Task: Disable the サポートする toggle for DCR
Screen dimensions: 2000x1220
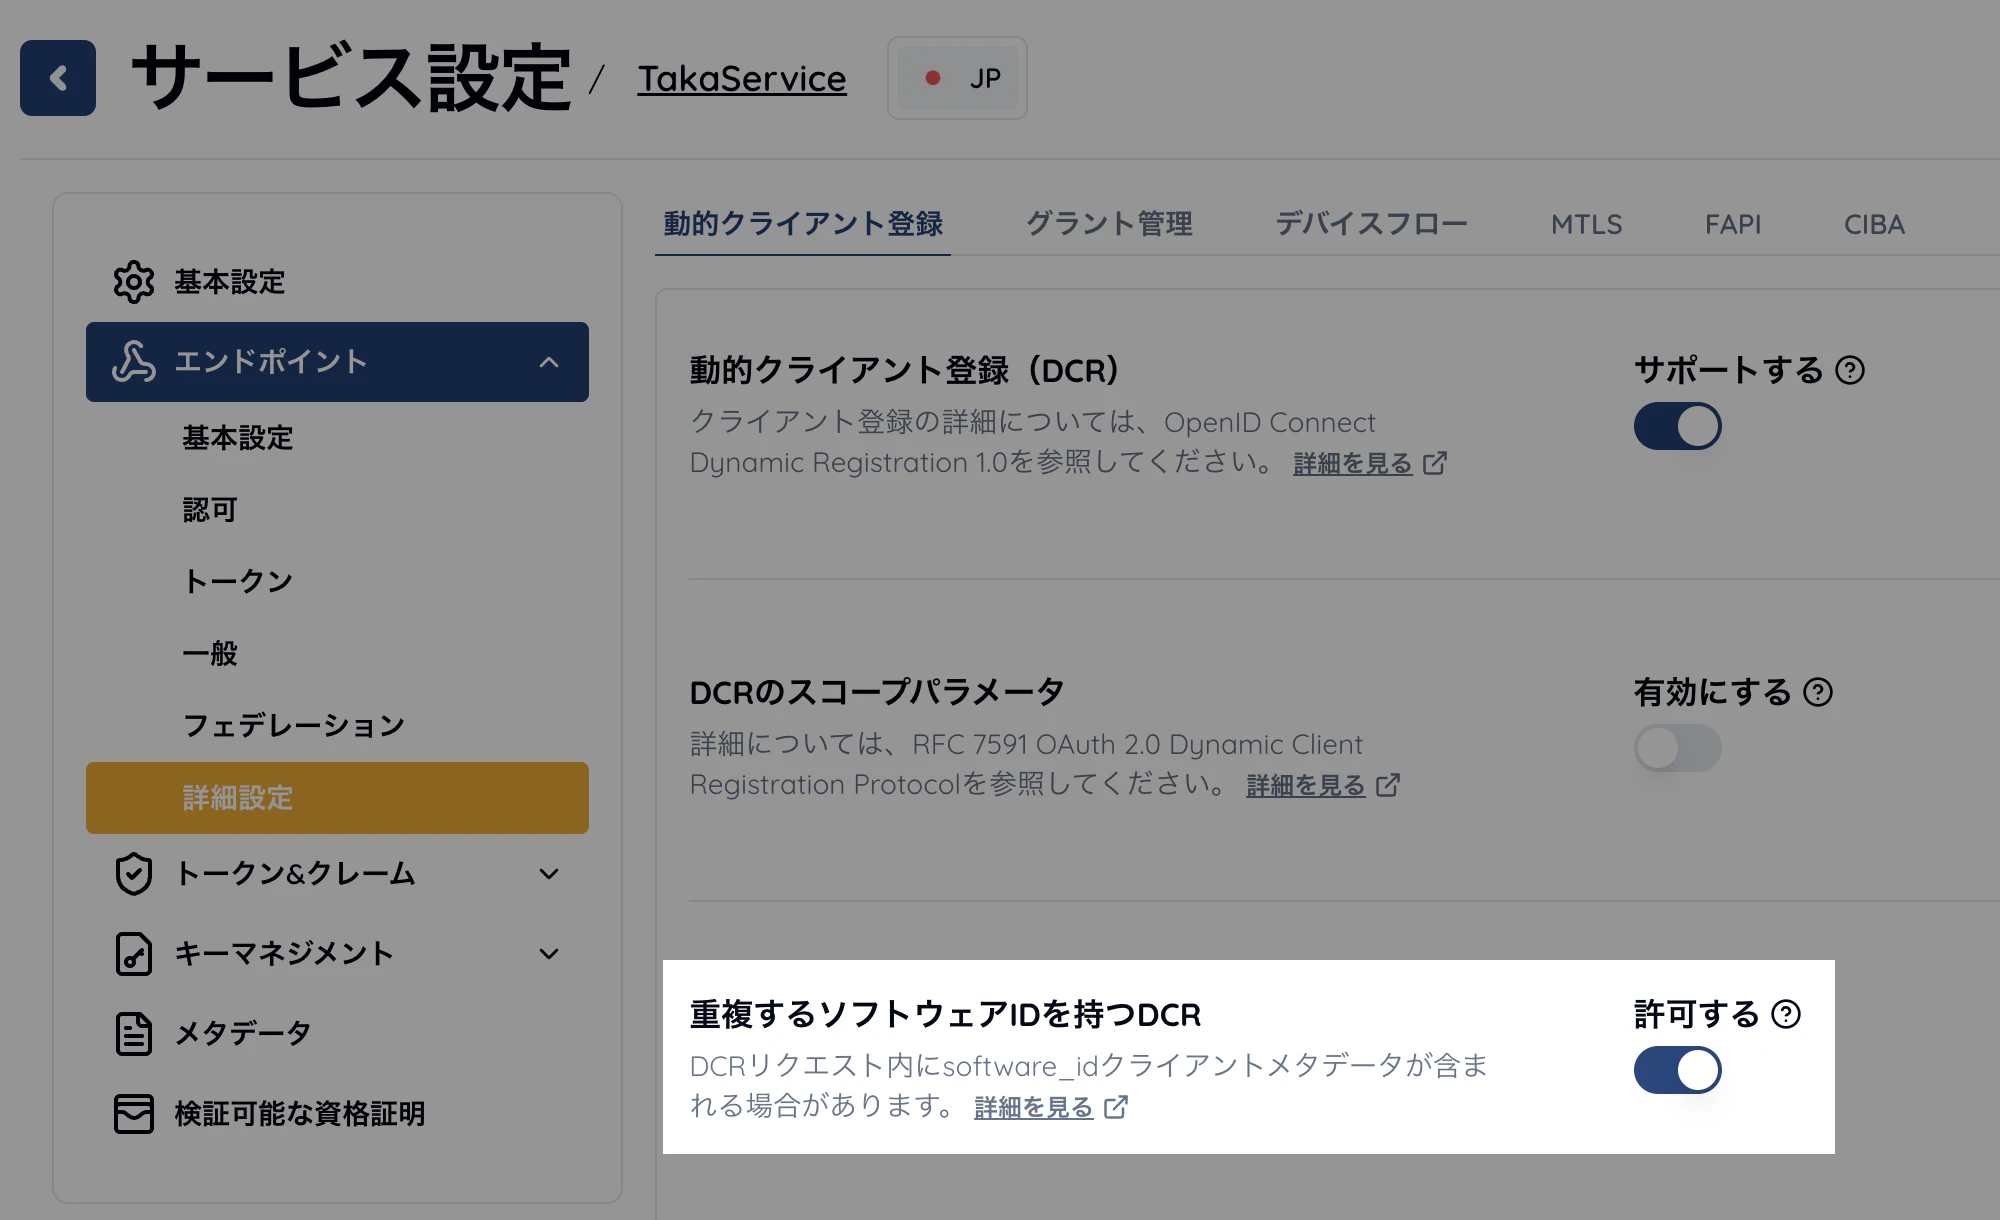Action: 1677,425
